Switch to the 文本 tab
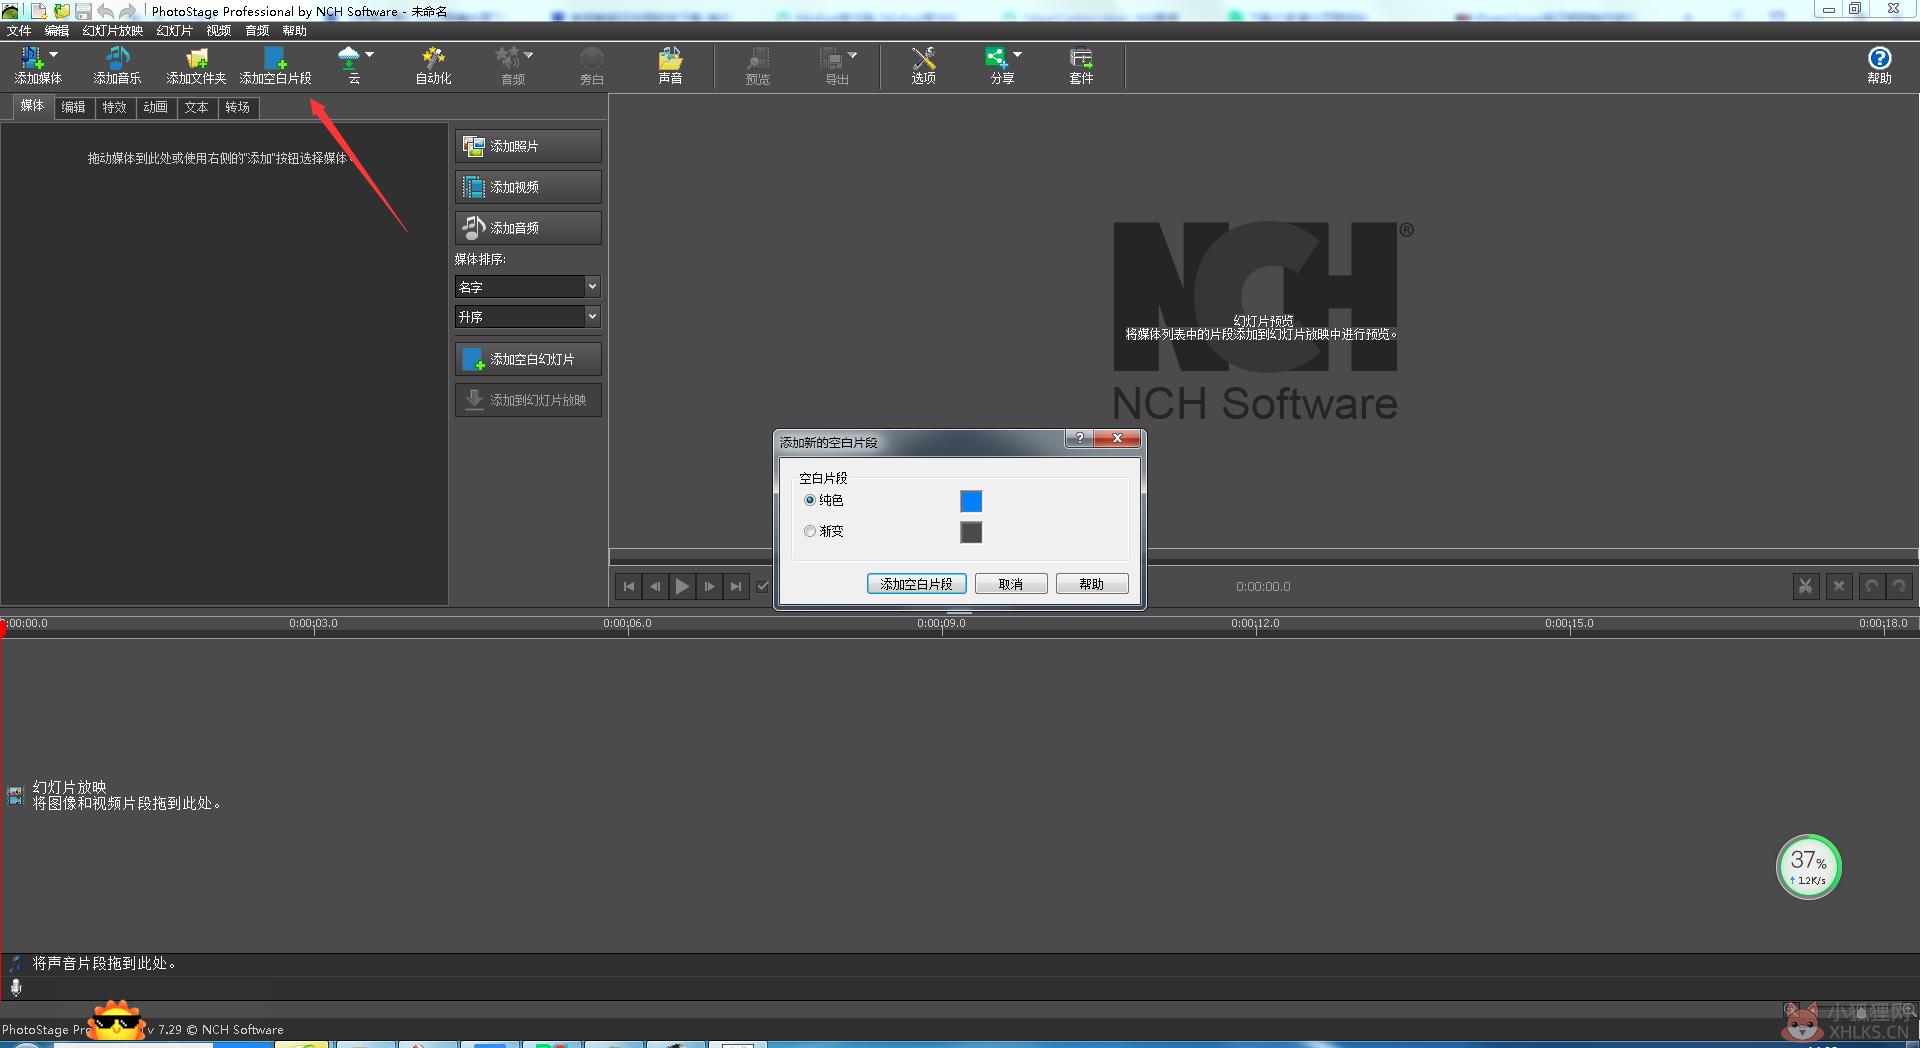This screenshot has width=1920, height=1048. (196, 107)
